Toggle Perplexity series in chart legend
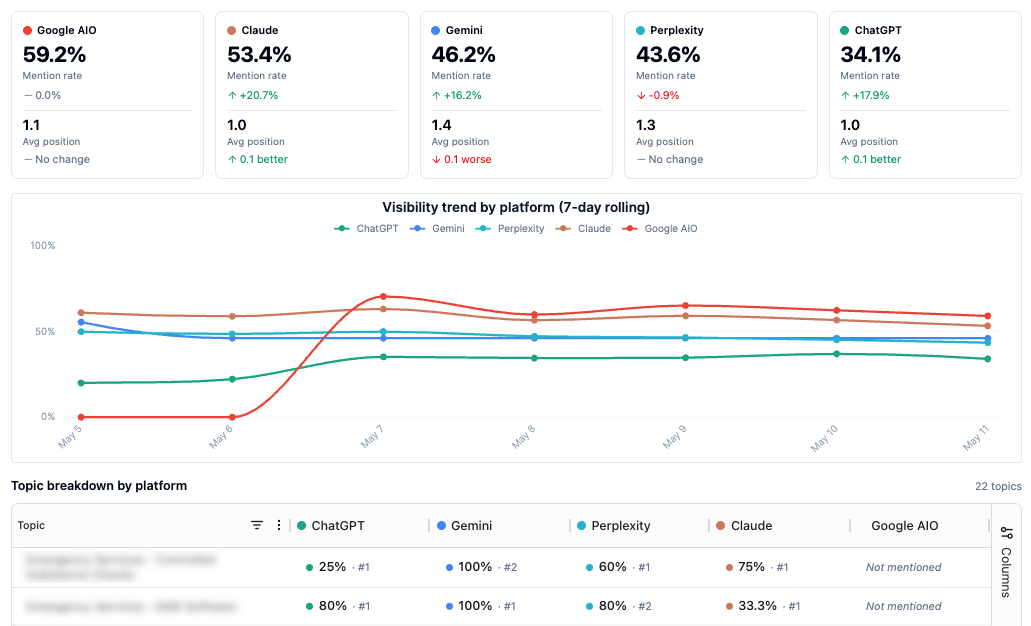1031x626 pixels. pyautogui.click(x=510, y=228)
